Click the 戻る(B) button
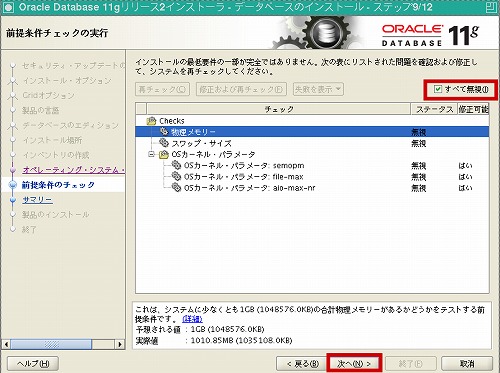Viewport: 500px width, 373px height. point(302,363)
